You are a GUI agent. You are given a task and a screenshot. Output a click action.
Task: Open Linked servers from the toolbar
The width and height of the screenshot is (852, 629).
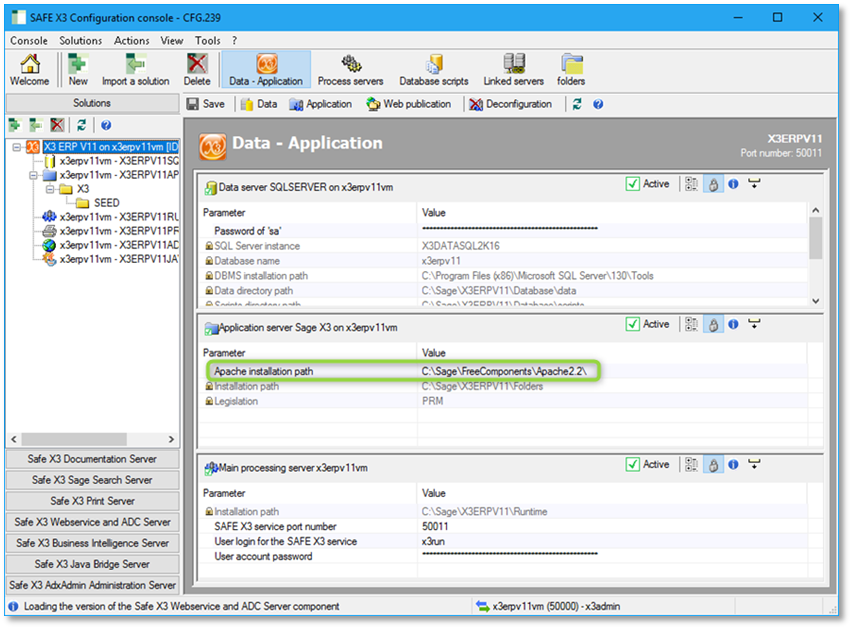[514, 69]
